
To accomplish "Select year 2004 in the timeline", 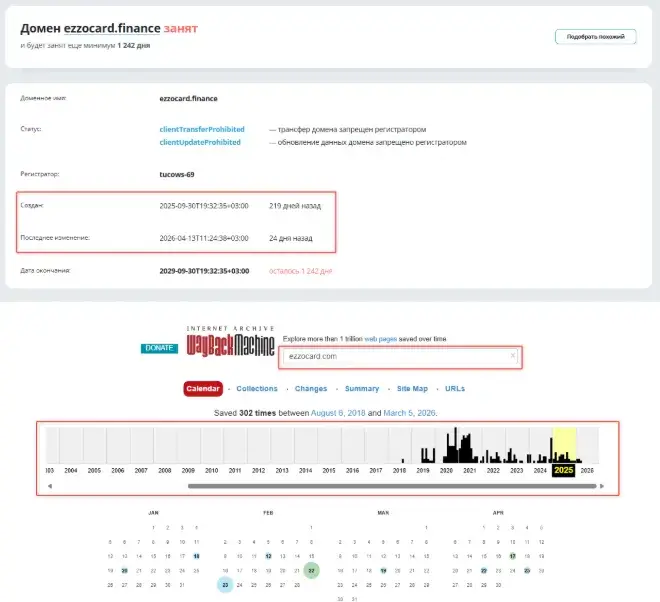I will pyautogui.click(x=71, y=470).
